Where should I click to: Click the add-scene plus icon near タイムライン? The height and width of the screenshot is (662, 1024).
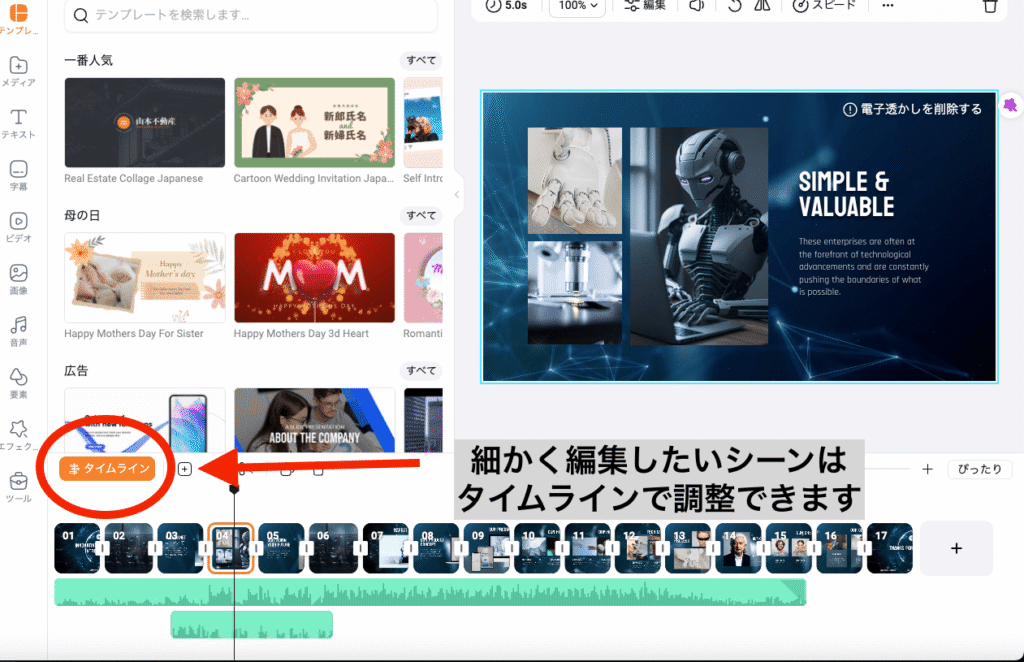185,469
